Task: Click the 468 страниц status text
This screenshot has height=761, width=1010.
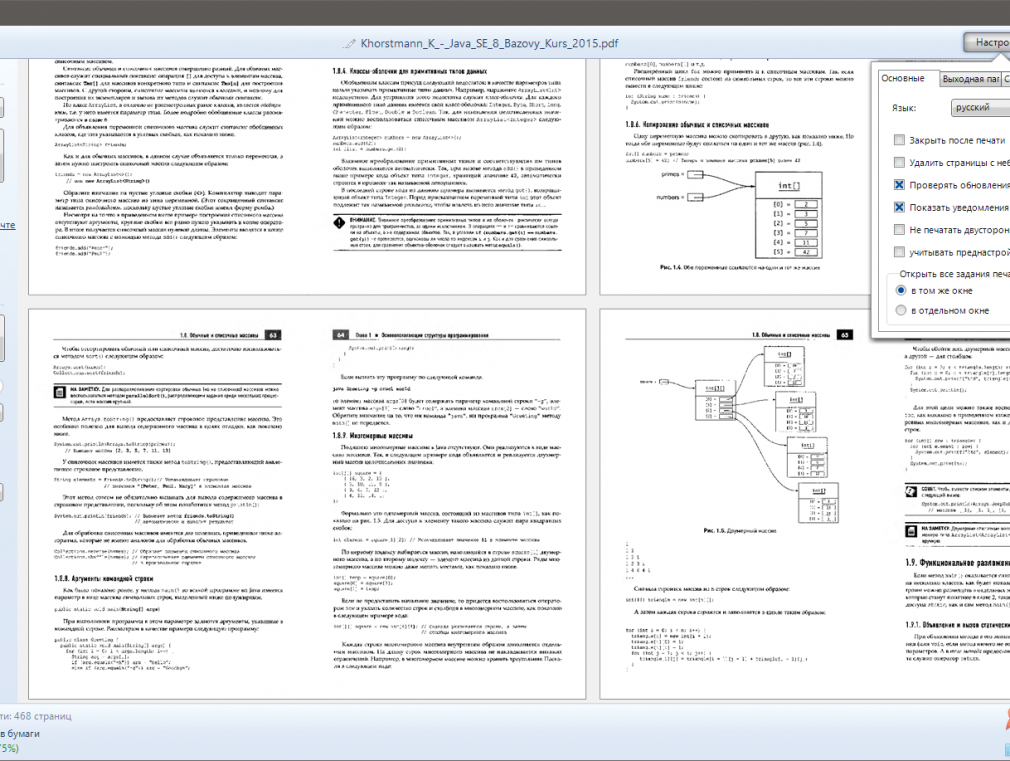Action: click(x=36, y=716)
